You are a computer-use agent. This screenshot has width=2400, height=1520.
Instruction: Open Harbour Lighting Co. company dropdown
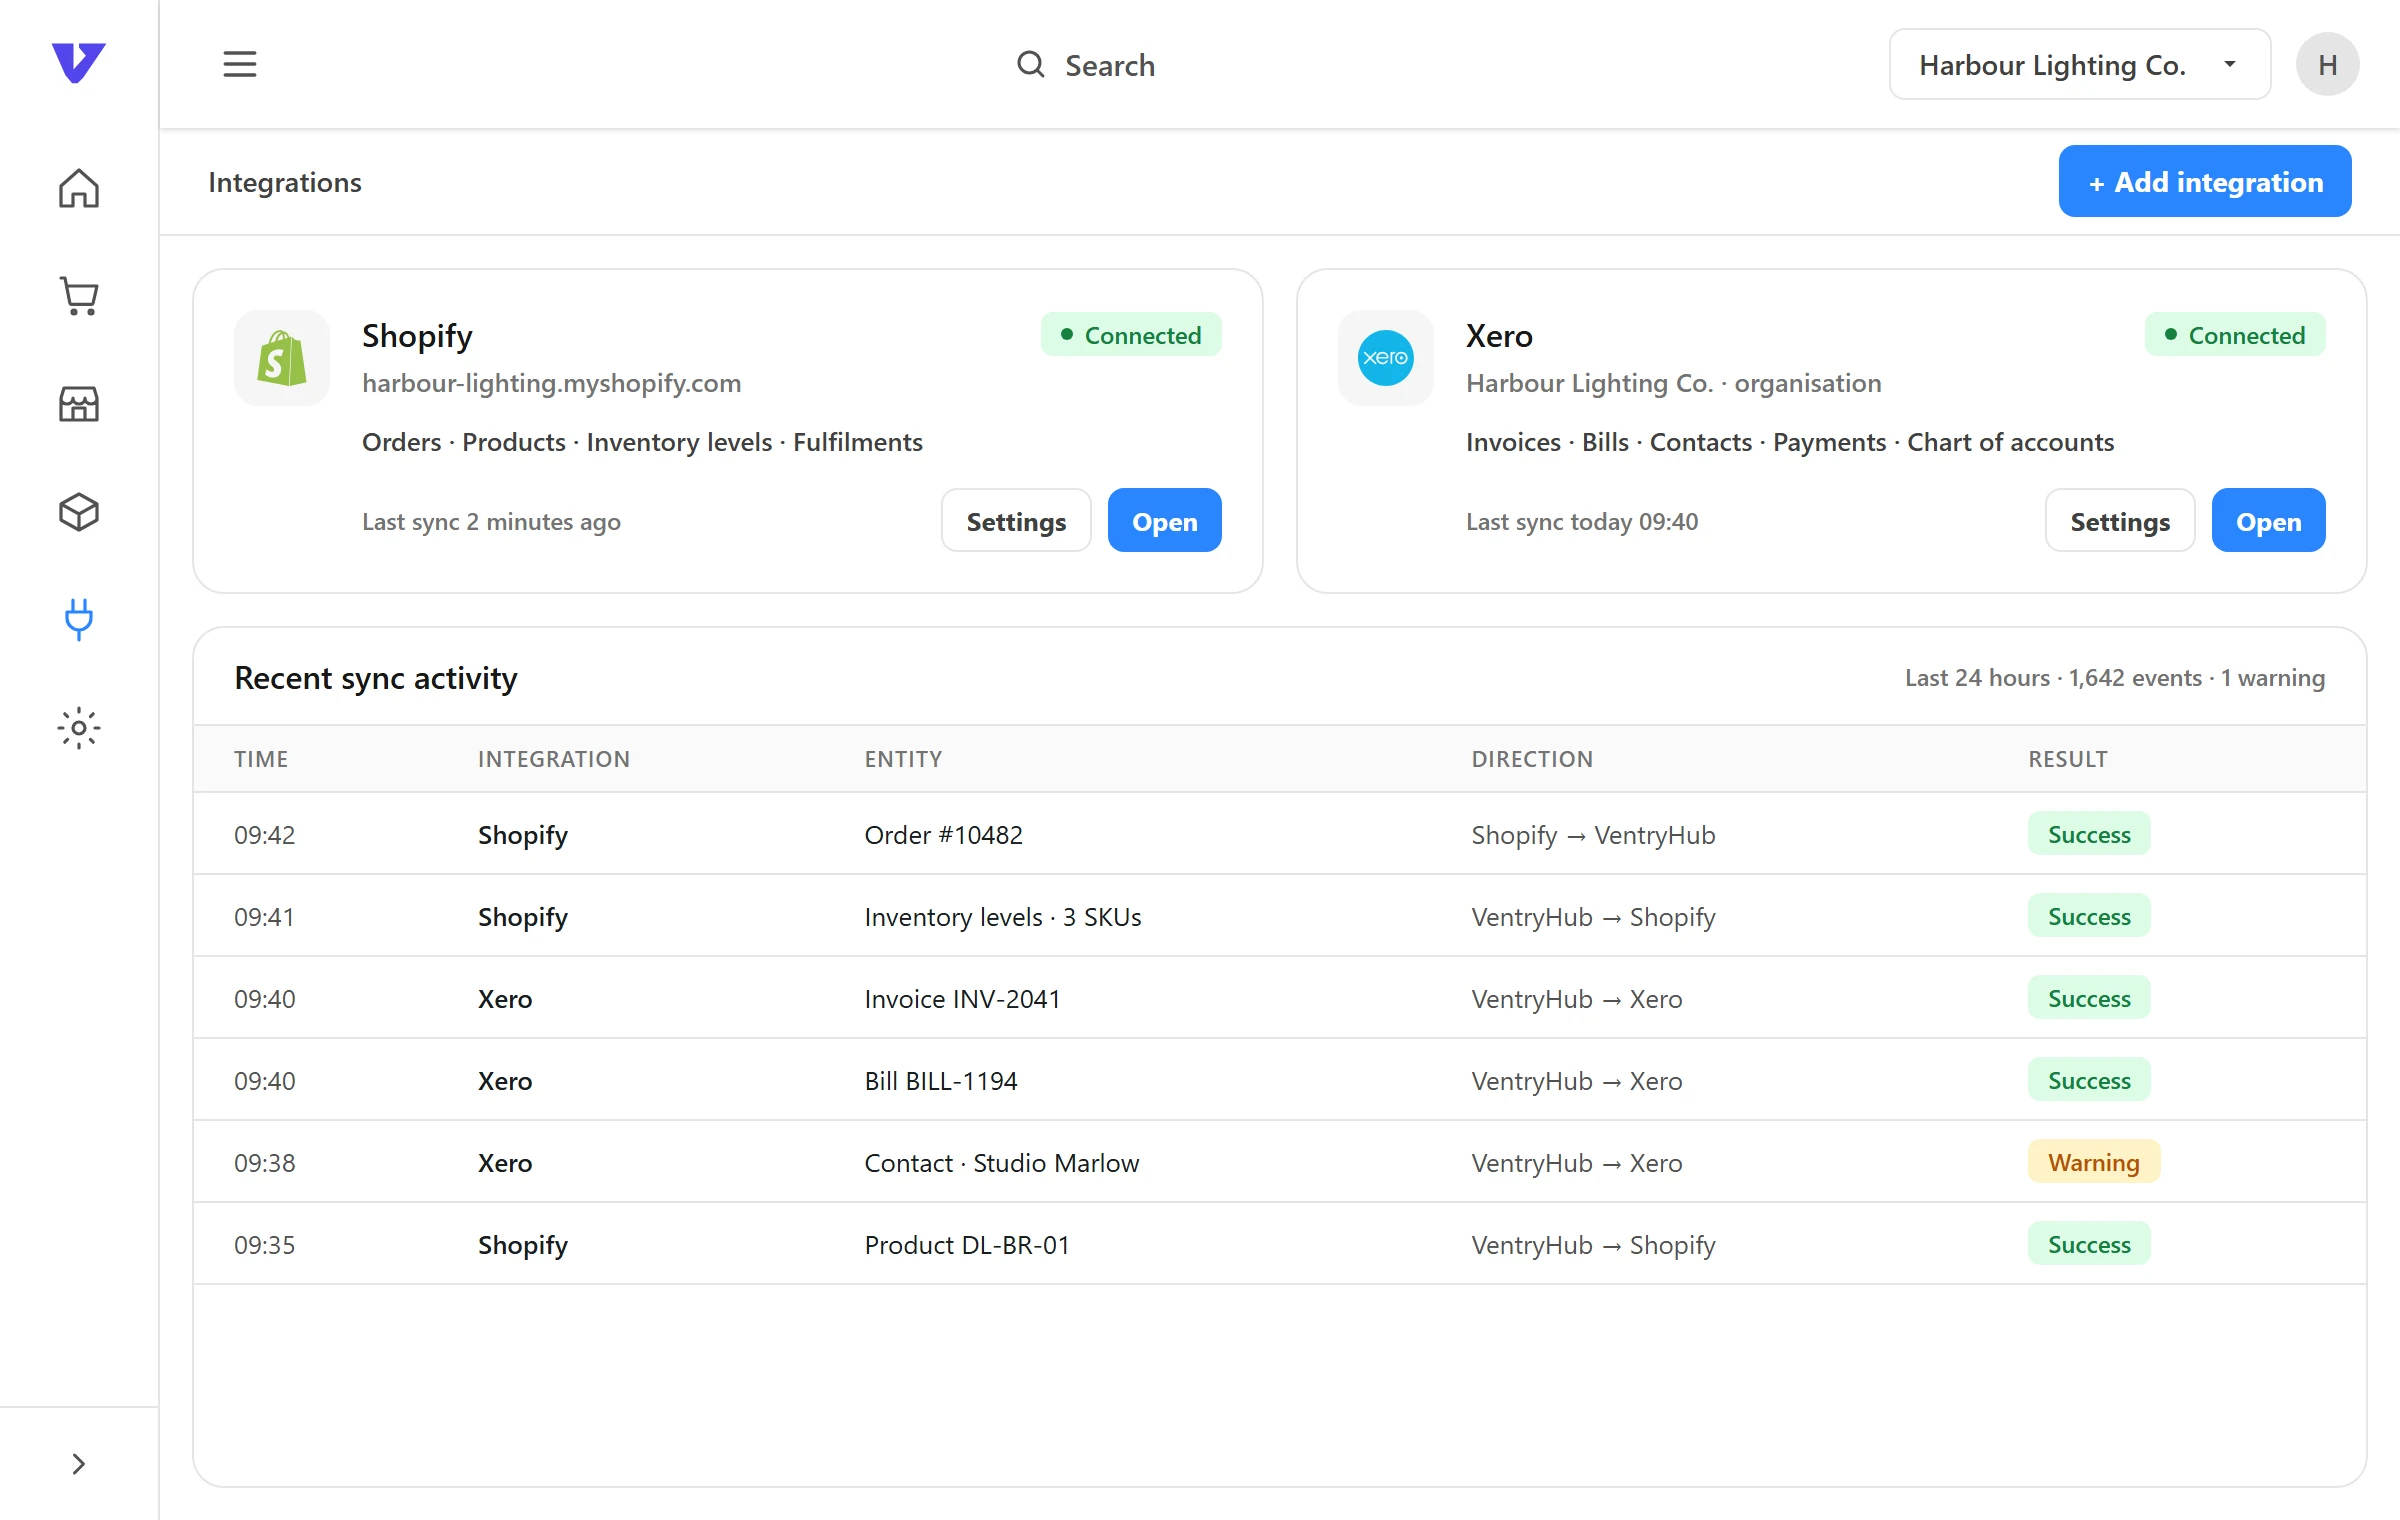click(2080, 65)
